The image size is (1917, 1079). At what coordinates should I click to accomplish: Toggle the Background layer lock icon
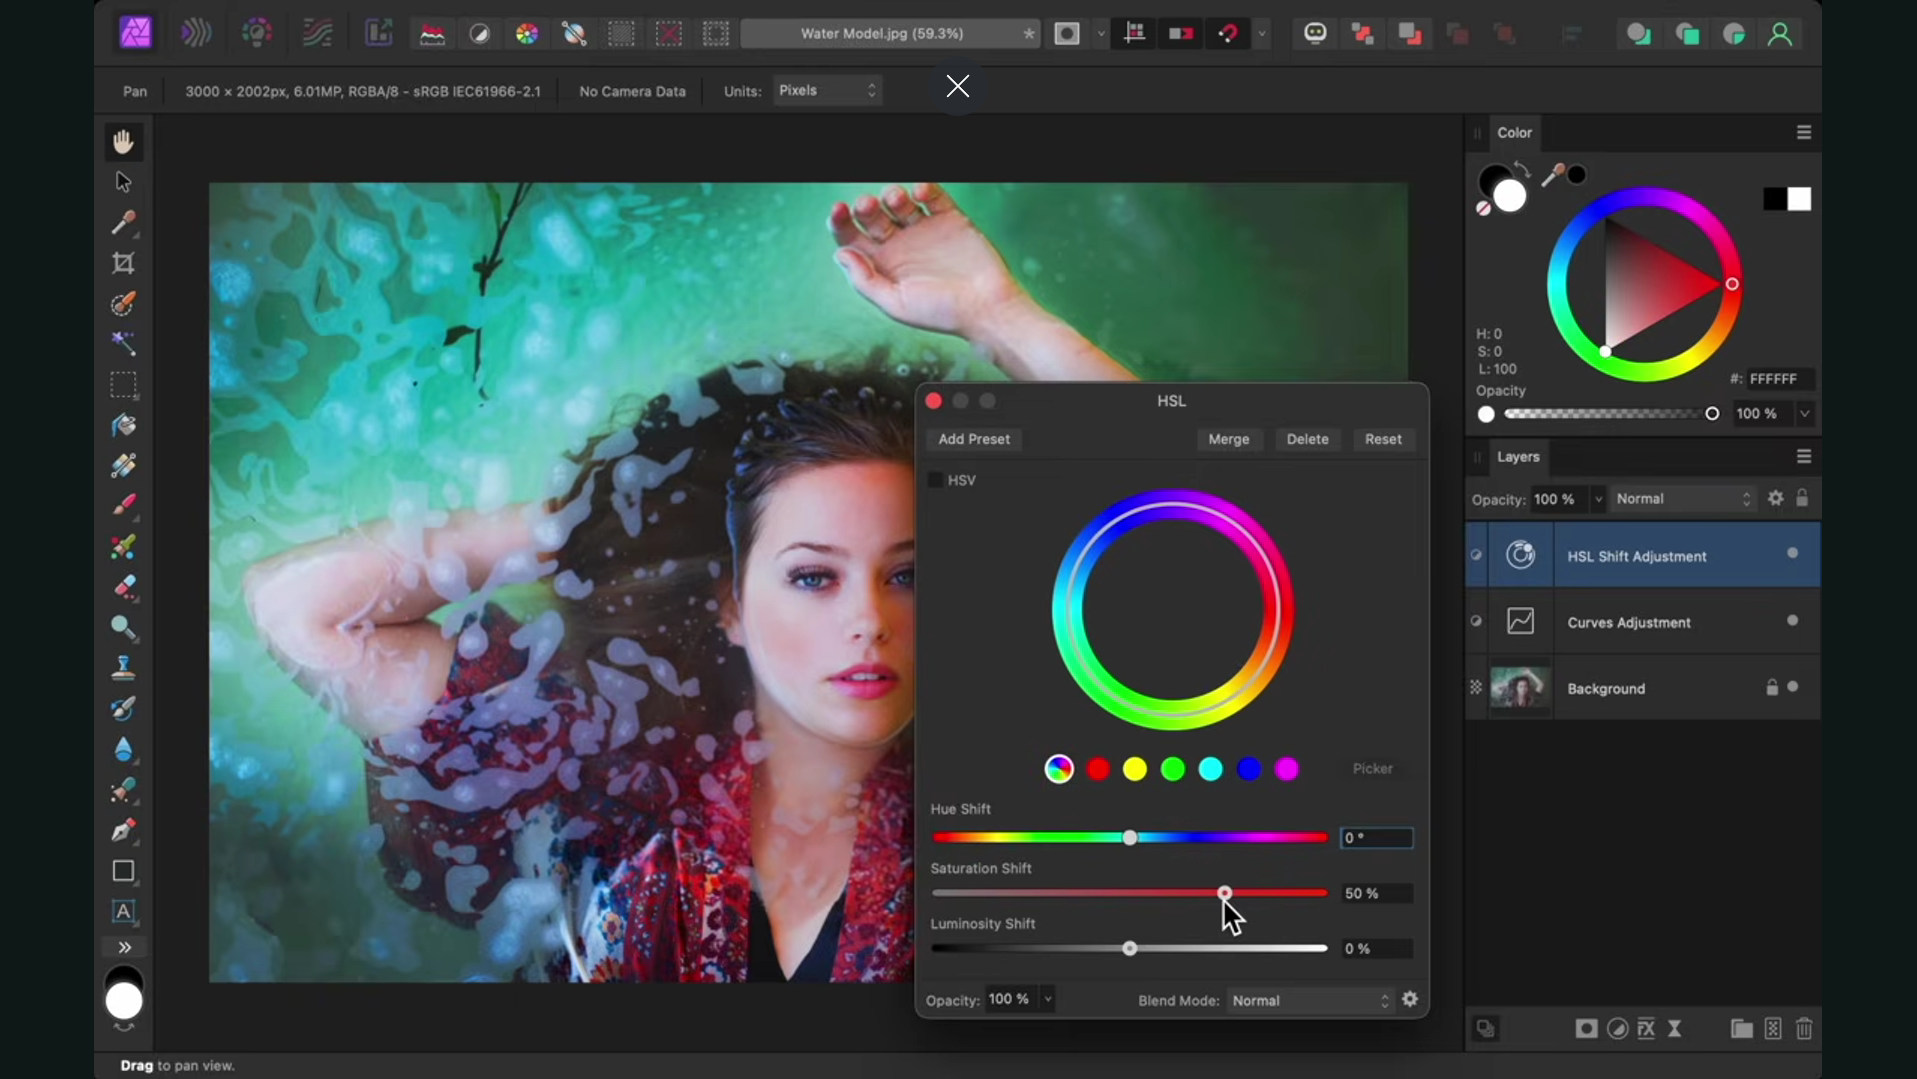click(1771, 687)
